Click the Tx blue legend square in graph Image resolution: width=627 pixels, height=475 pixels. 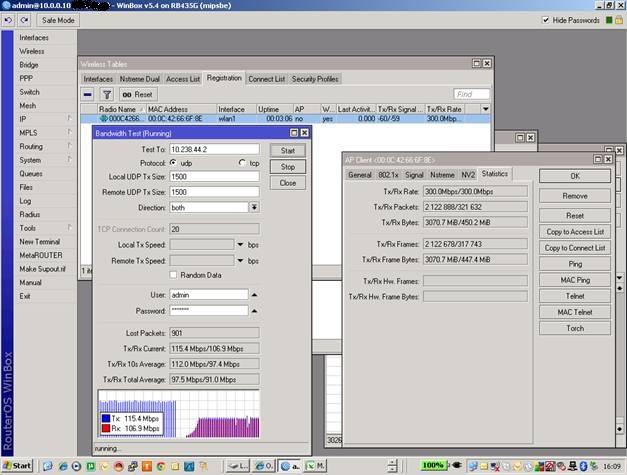pos(105,417)
